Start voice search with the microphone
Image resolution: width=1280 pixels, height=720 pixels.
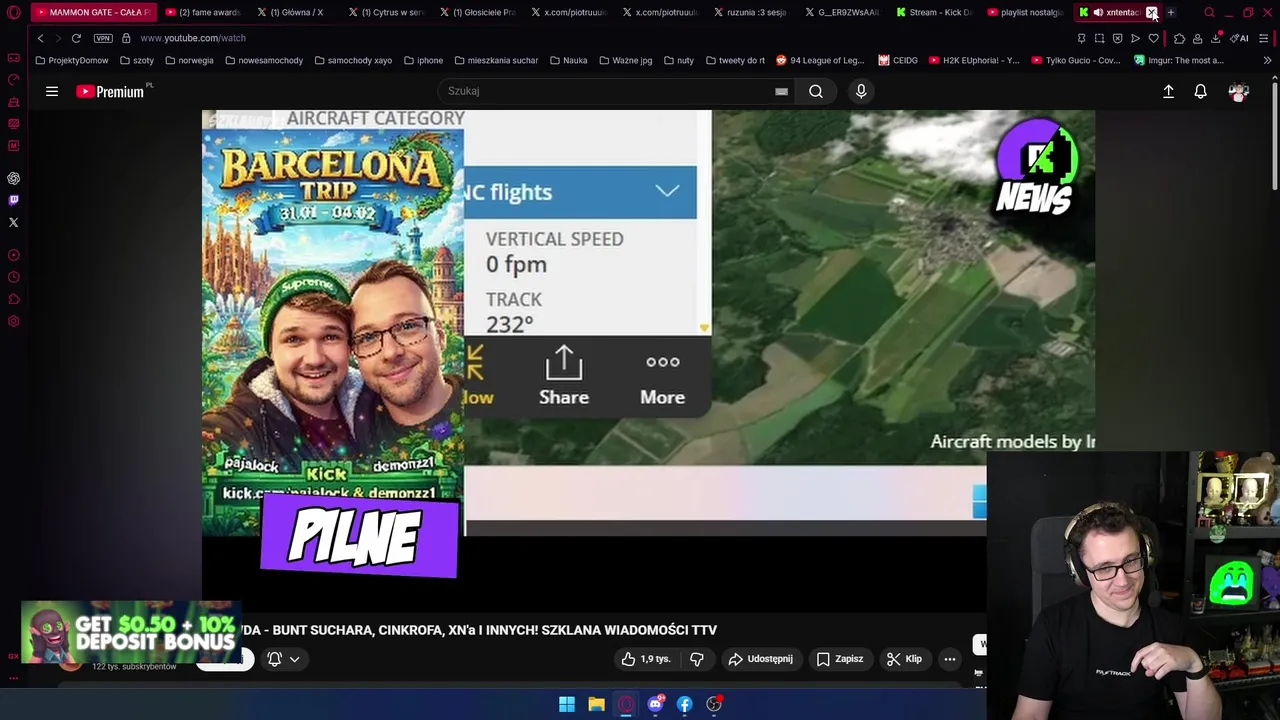[x=861, y=91]
